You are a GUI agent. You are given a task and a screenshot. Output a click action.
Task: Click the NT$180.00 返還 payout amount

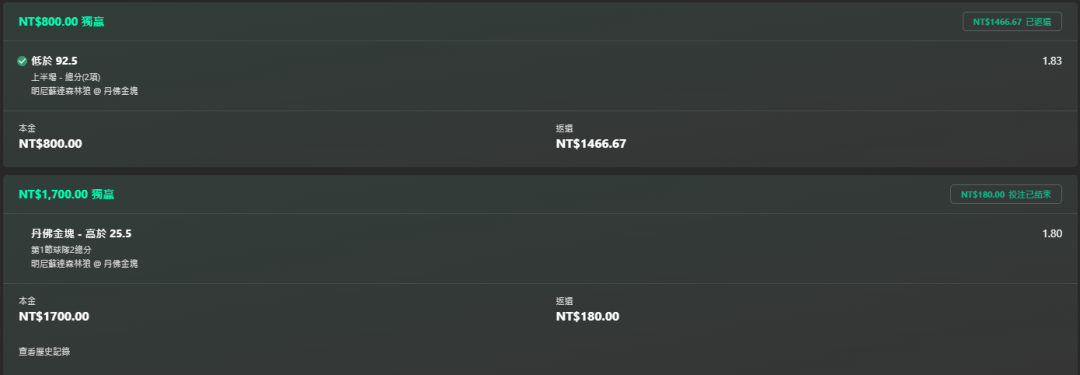pos(588,316)
